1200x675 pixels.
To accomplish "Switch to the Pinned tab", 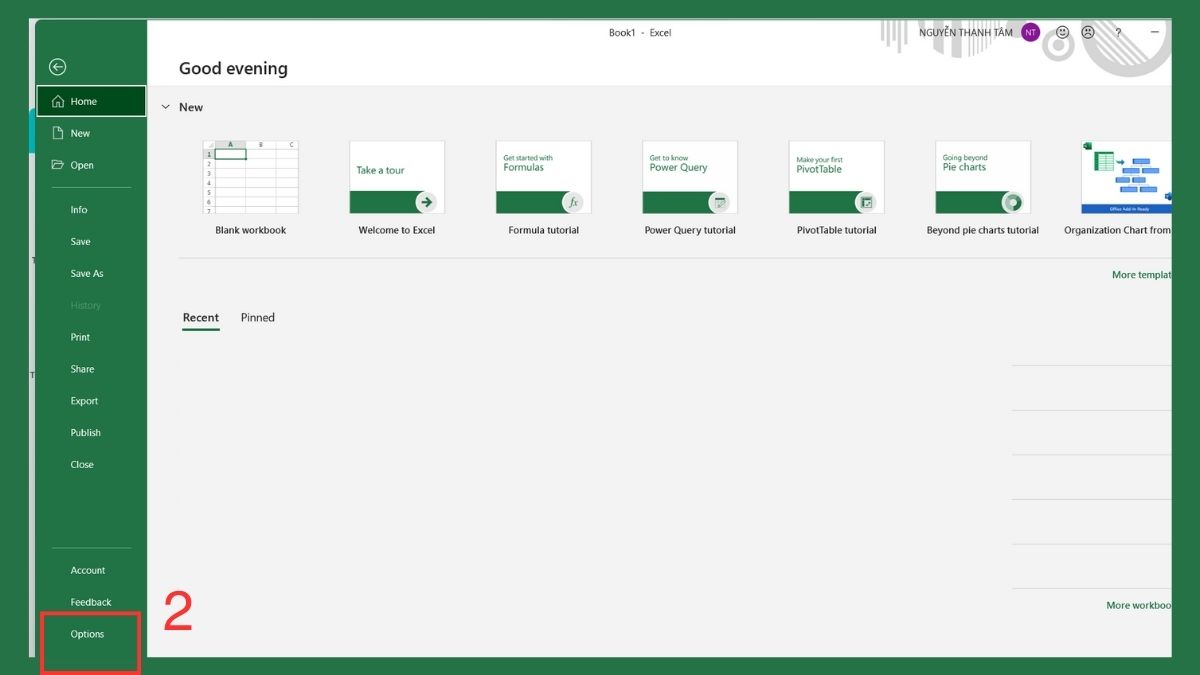I will click(257, 318).
